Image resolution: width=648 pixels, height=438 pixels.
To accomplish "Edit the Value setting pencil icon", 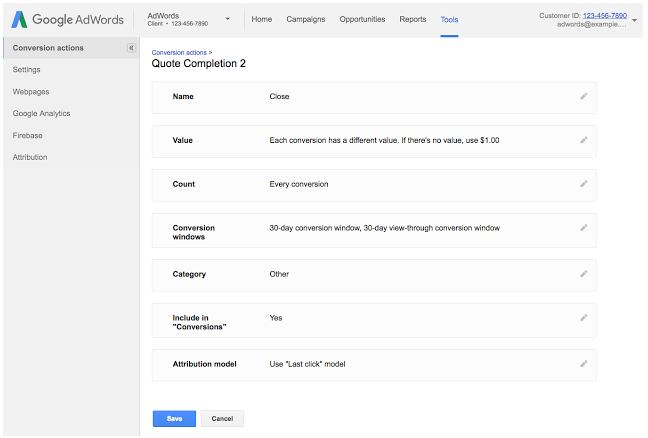I will point(584,140).
